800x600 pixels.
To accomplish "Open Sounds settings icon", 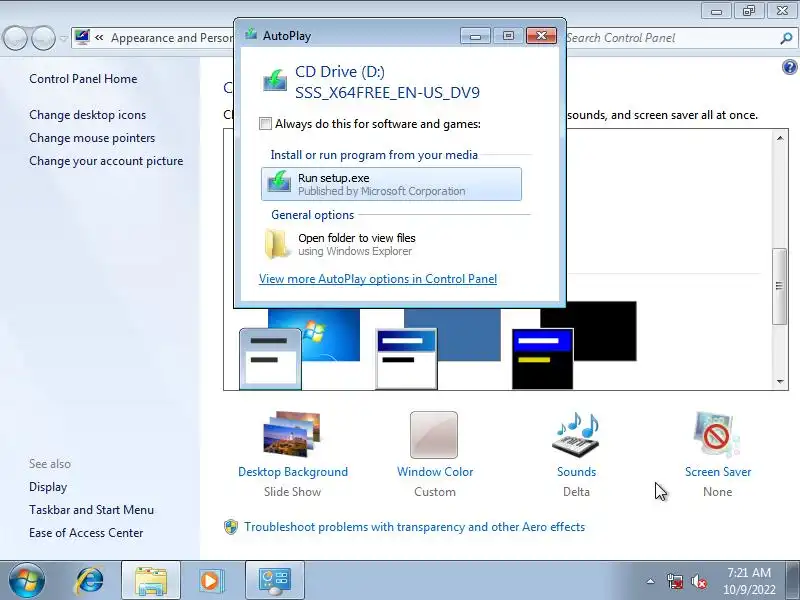I will pos(577,434).
